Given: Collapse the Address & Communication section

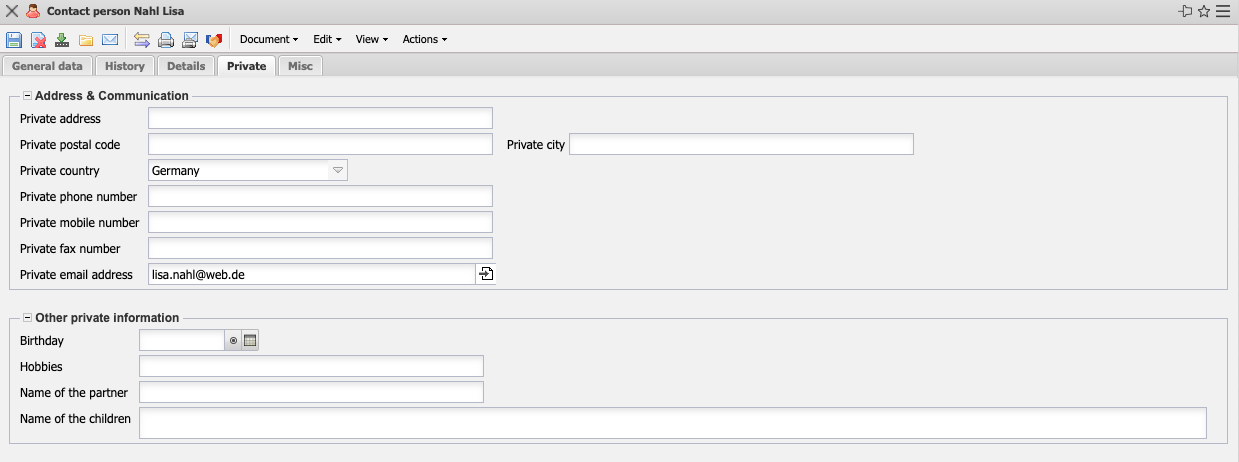Looking at the screenshot, I should click(x=27, y=96).
